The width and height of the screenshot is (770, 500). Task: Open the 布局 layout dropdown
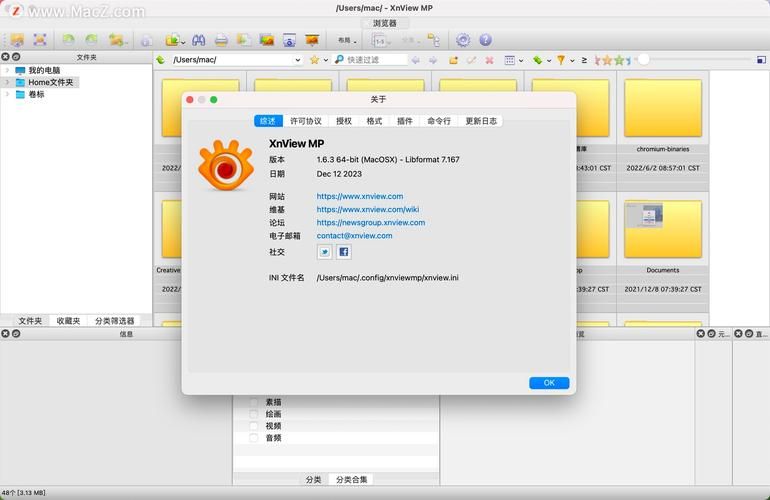coord(347,40)
